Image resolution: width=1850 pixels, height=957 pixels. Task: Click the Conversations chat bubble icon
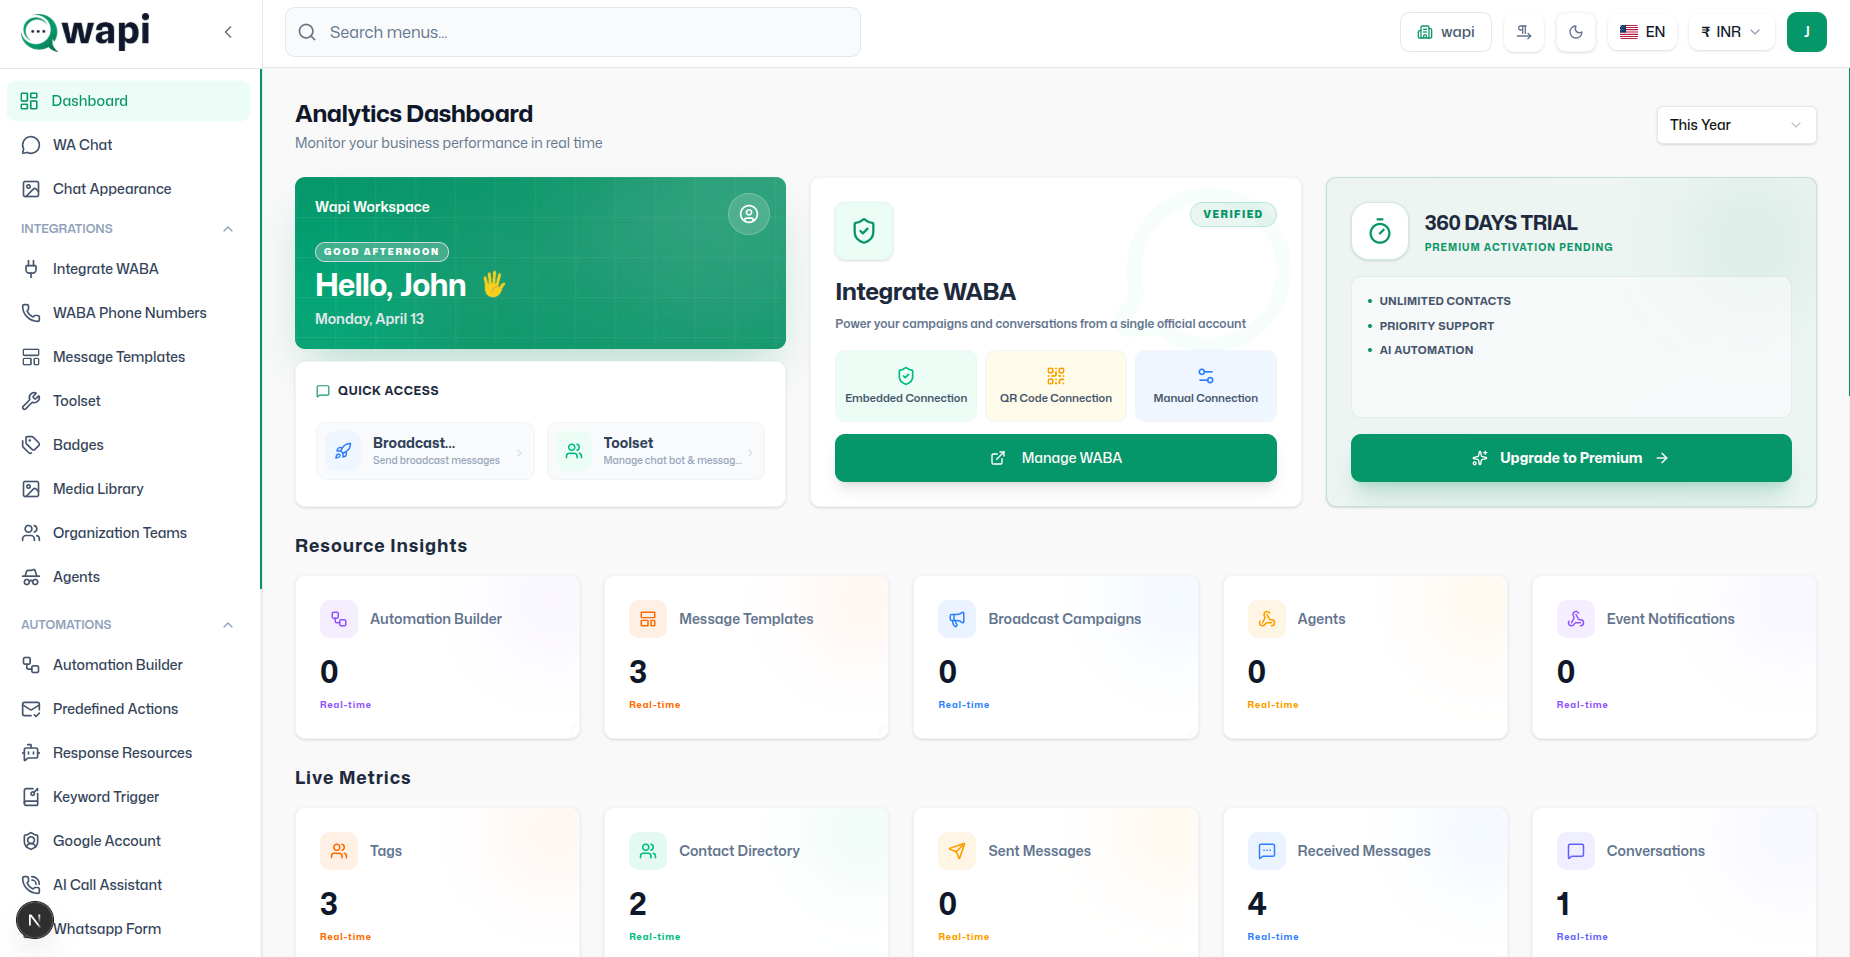tap(1576, 851)
